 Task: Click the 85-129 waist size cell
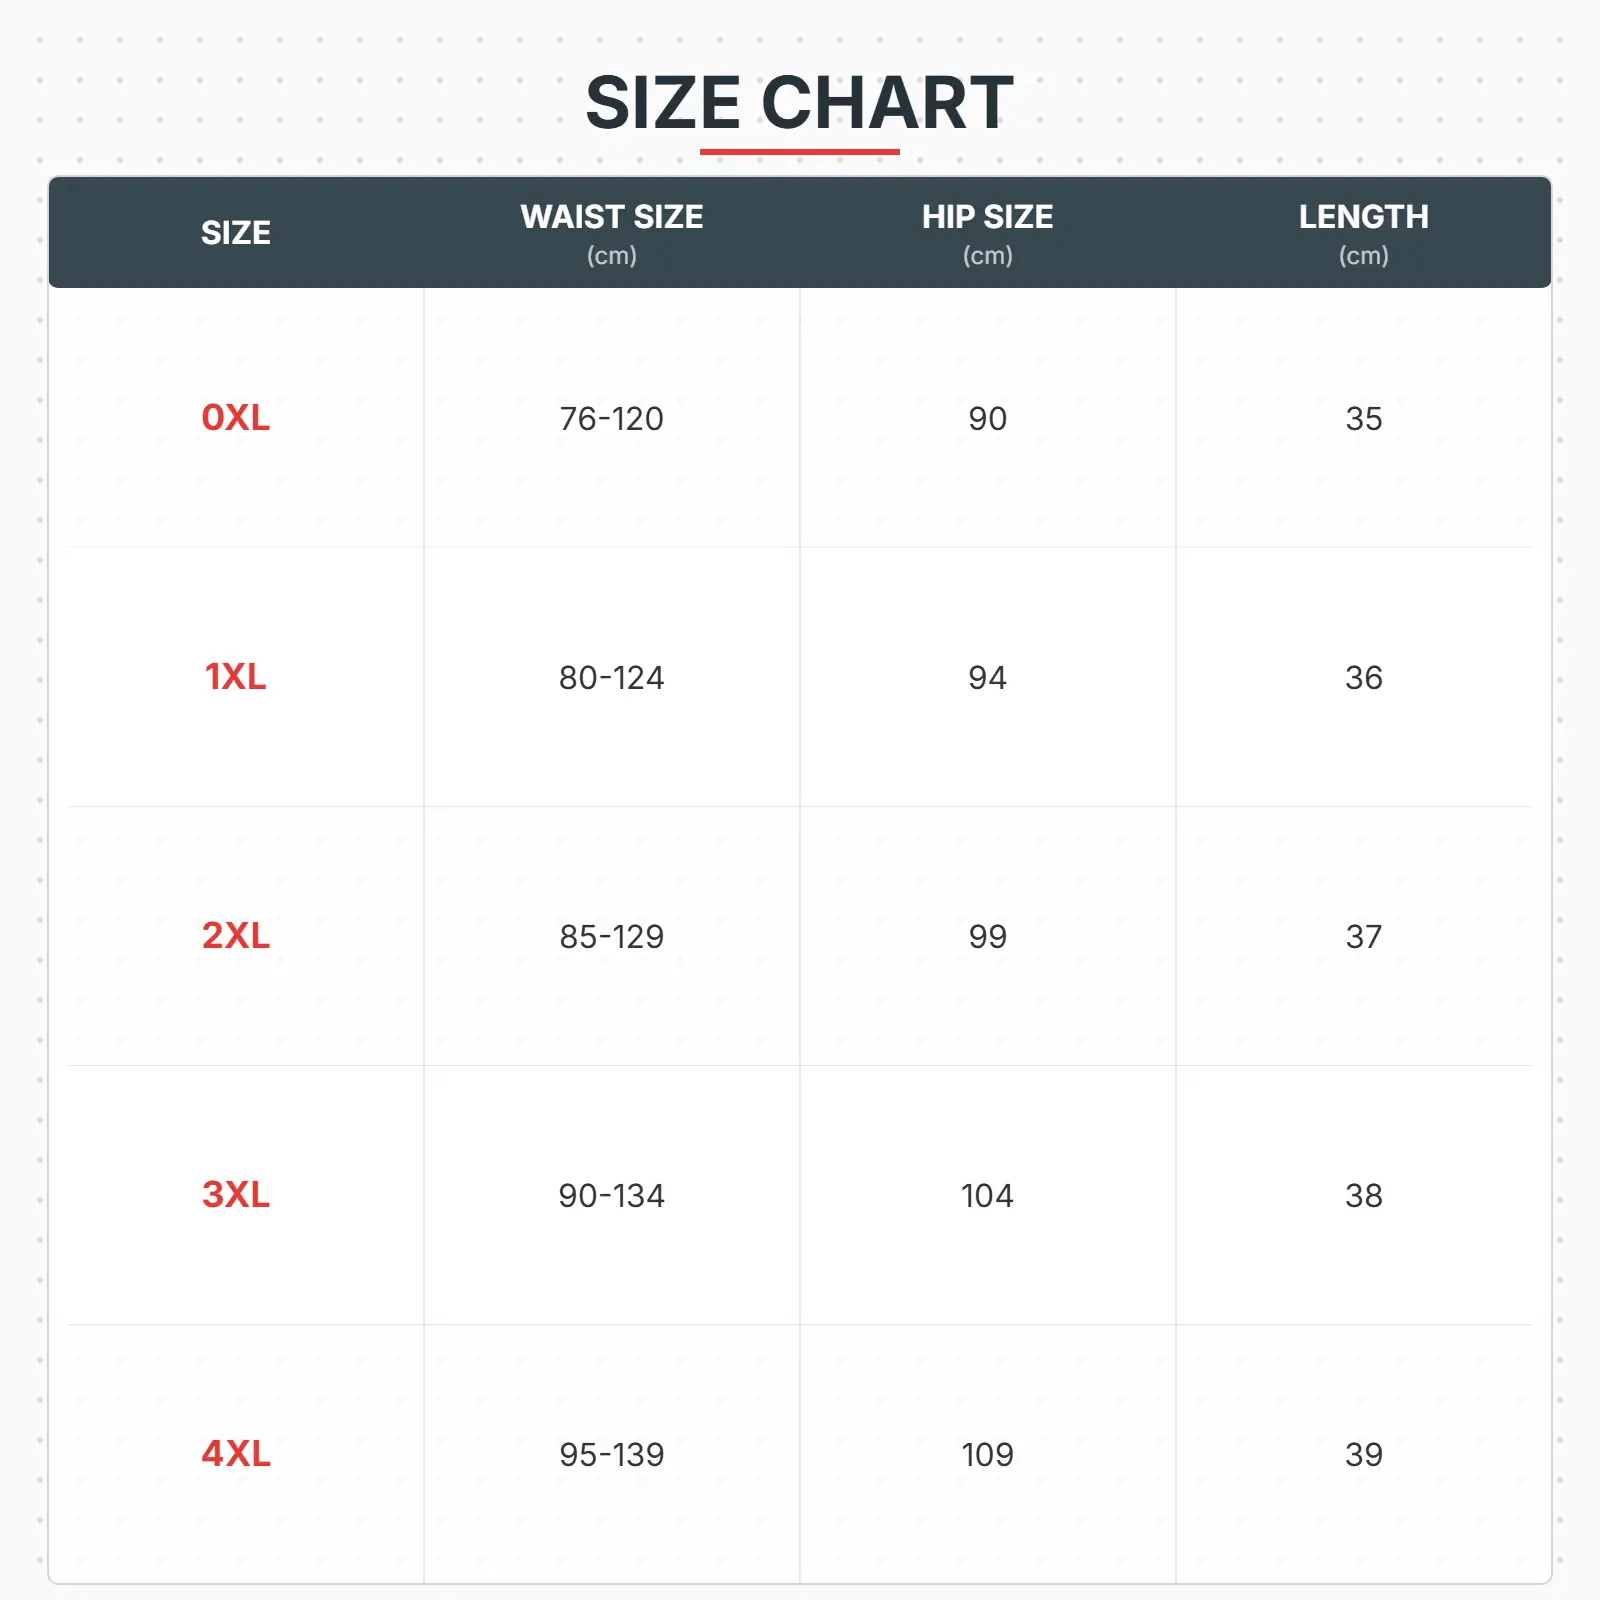pos(612,937)
